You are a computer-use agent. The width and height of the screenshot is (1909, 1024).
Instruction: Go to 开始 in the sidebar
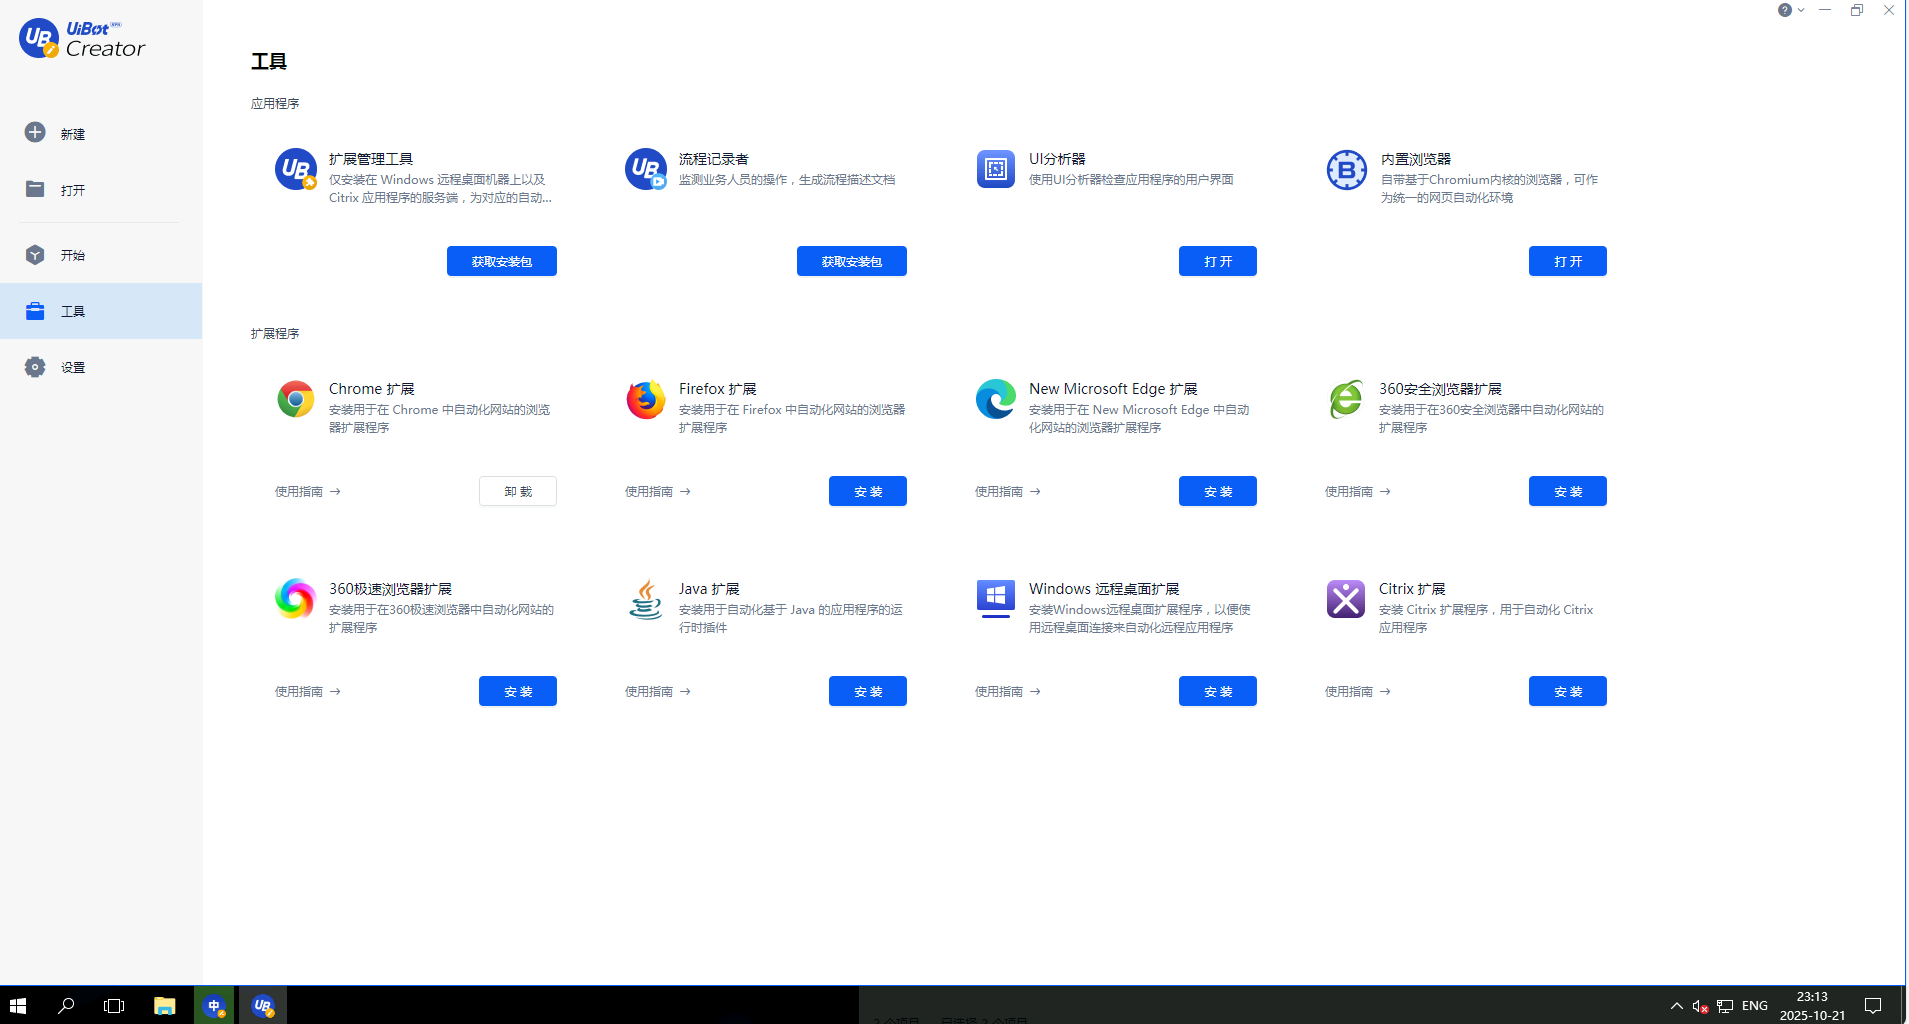[x=72, y=255]
